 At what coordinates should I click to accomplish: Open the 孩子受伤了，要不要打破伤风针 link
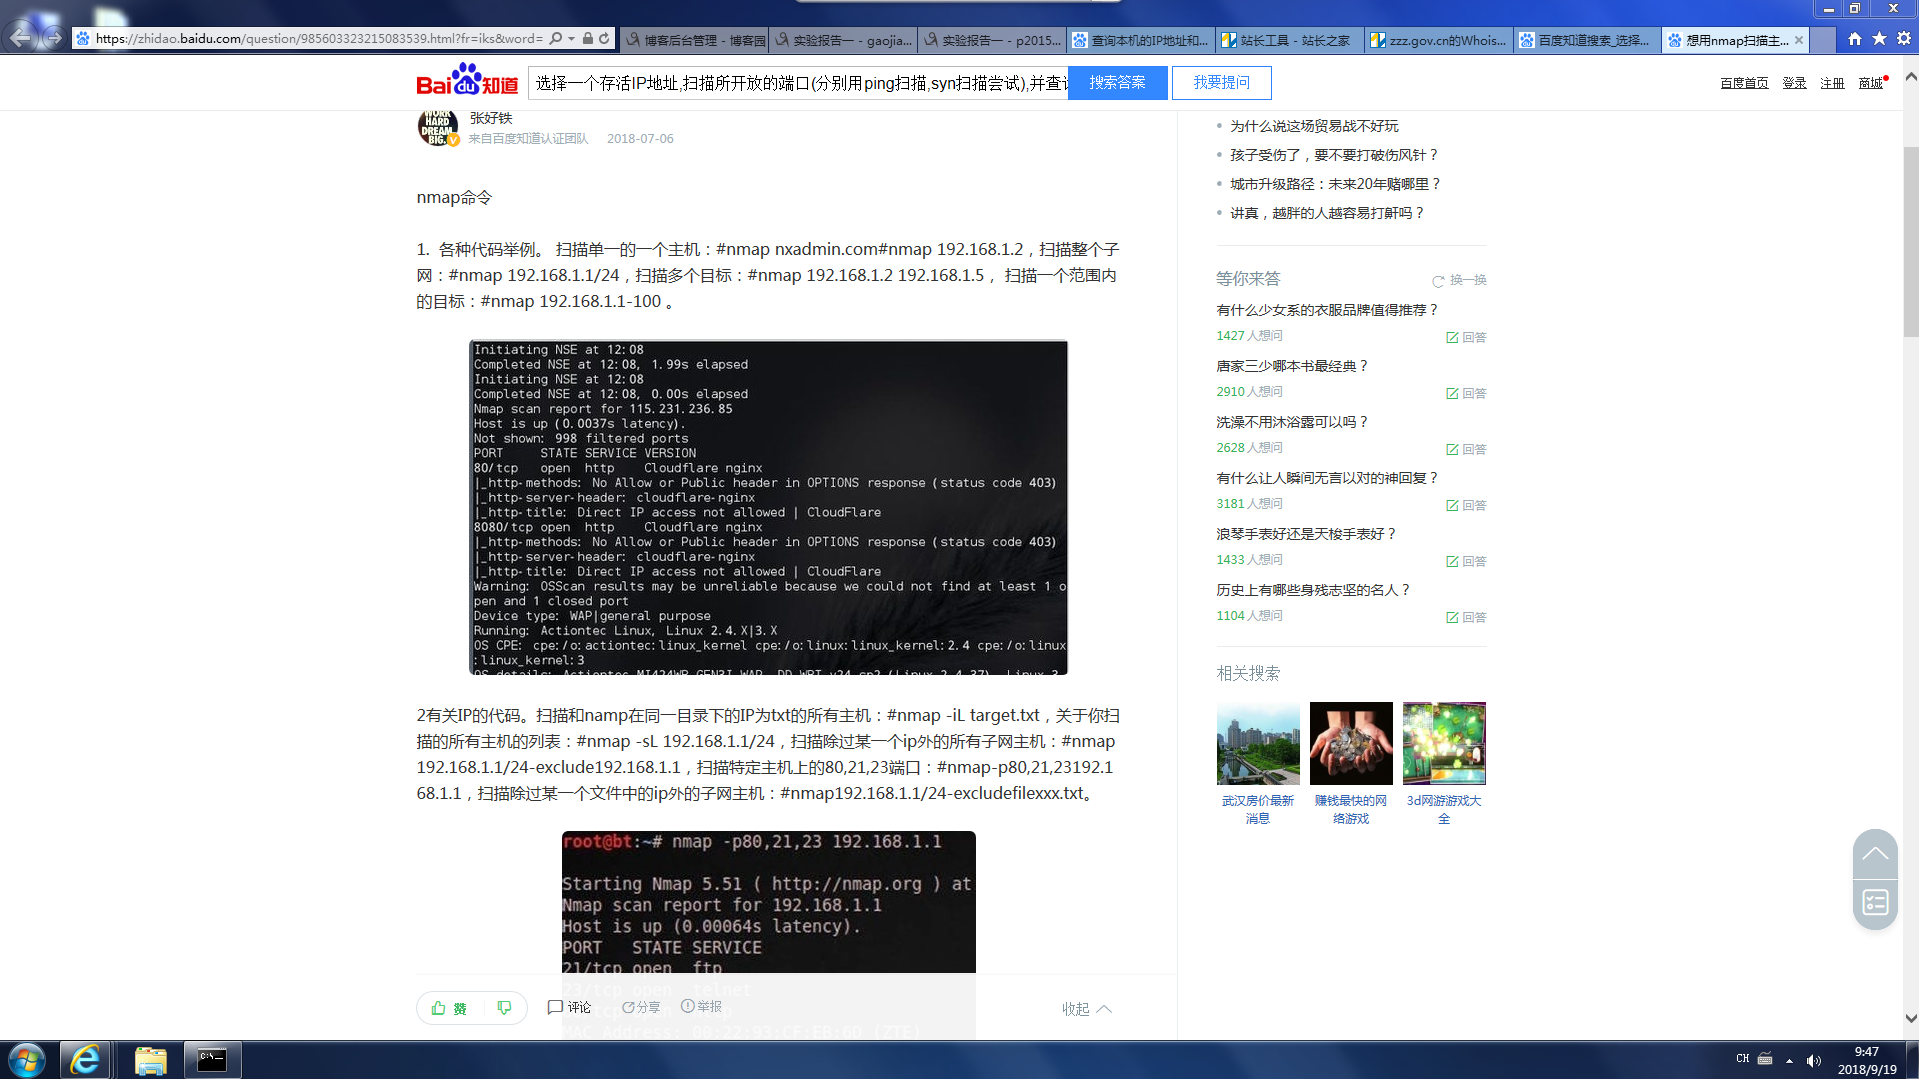pos(1334,155)
